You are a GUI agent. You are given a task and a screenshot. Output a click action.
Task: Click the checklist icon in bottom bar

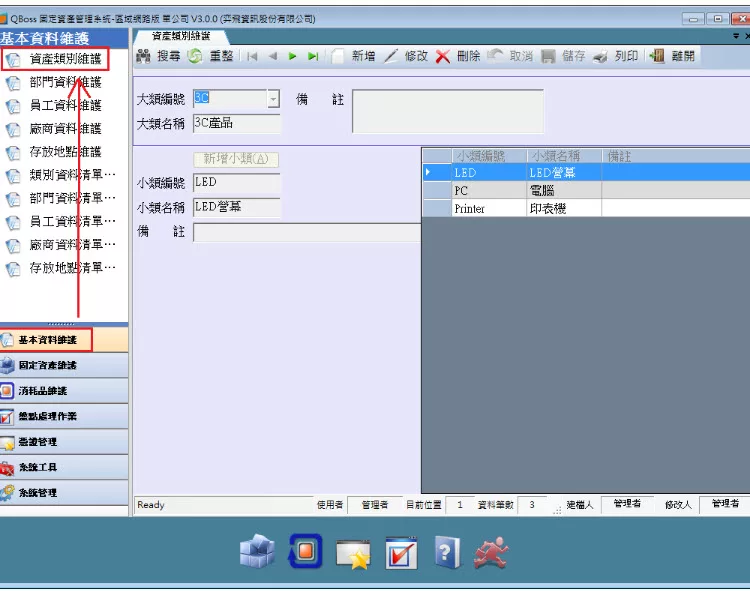[x=401, y=551]
